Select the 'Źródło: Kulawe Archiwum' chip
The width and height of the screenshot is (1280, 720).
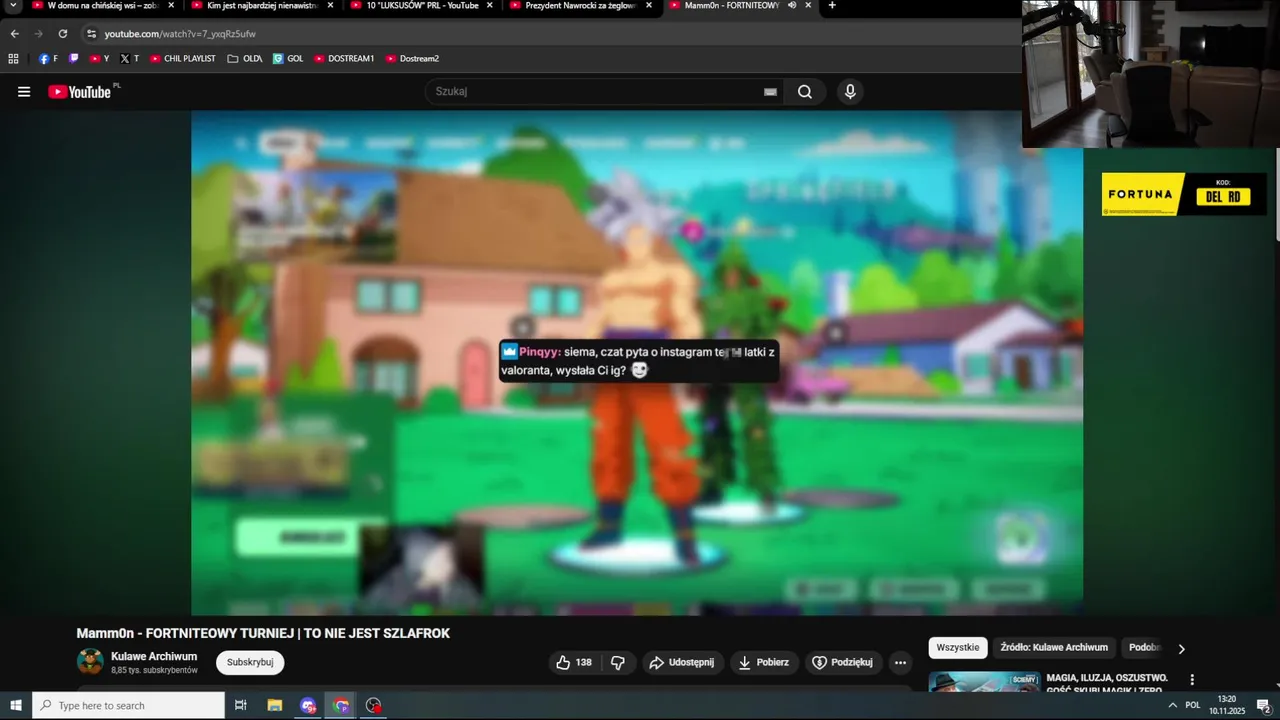click(x=1054, y=648)
